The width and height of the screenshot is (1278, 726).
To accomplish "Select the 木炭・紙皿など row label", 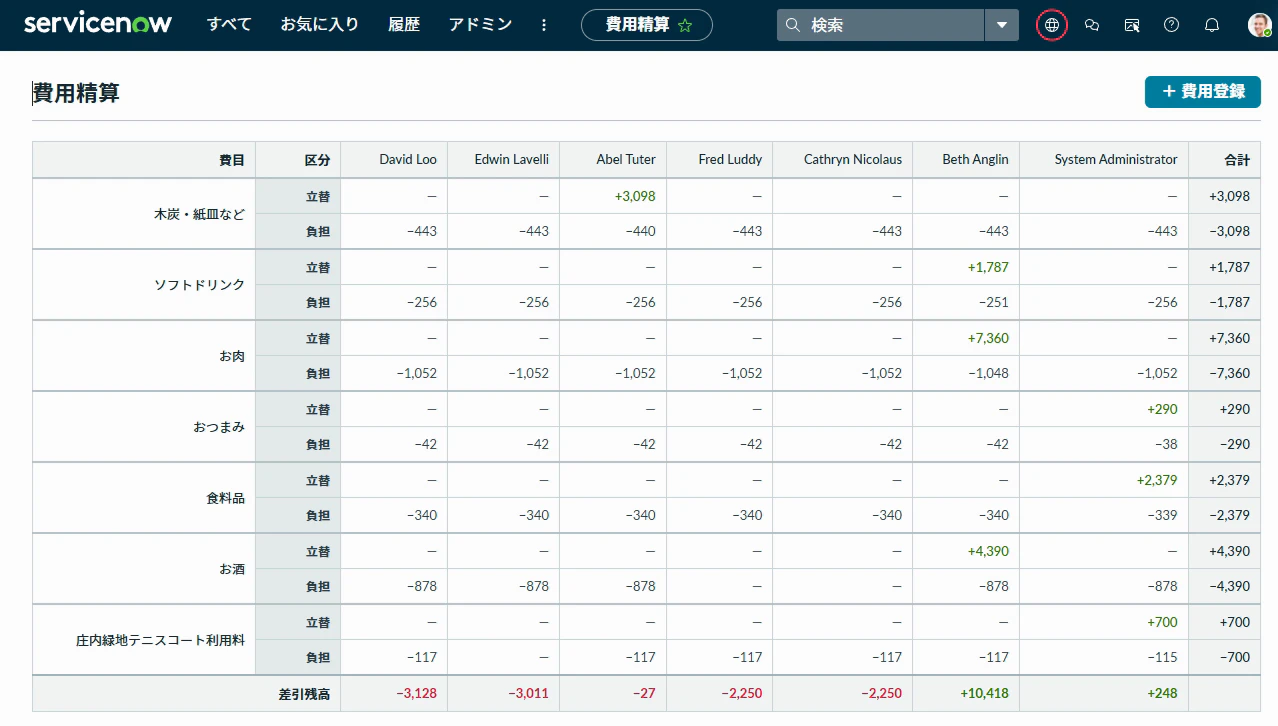I will pos(199,214).
